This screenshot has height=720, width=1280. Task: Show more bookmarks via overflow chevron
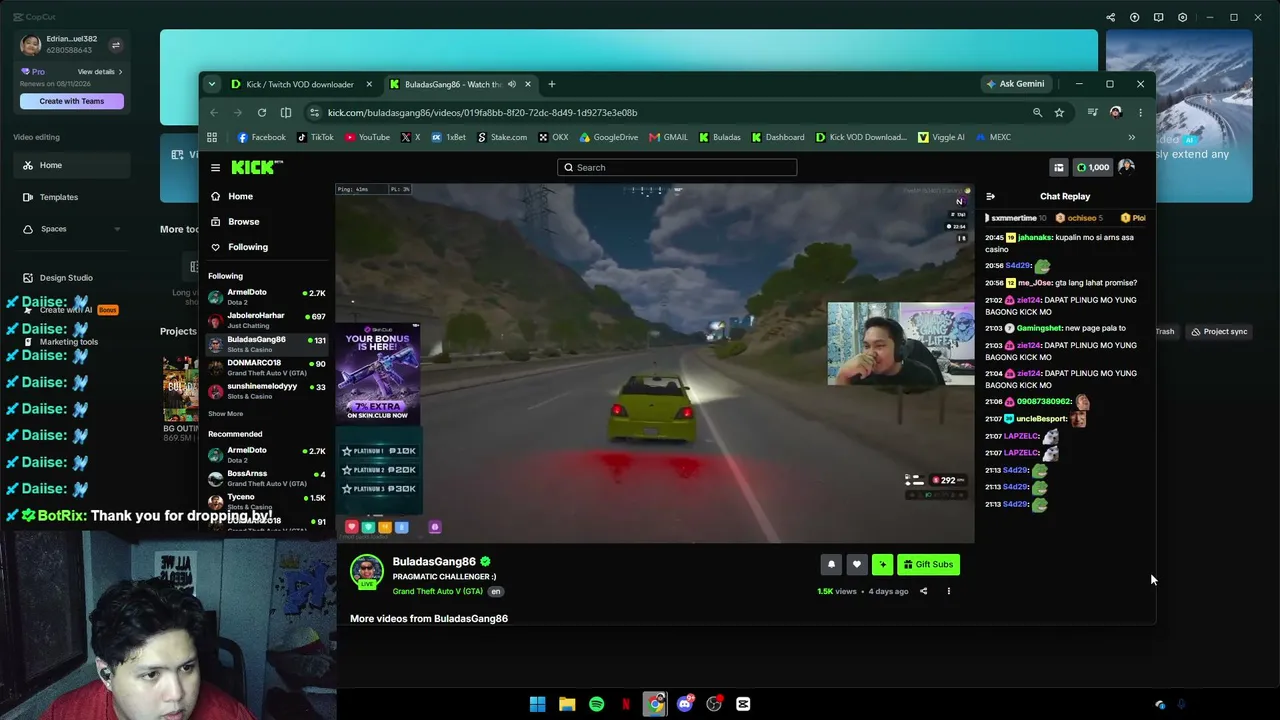point(1131,137)
